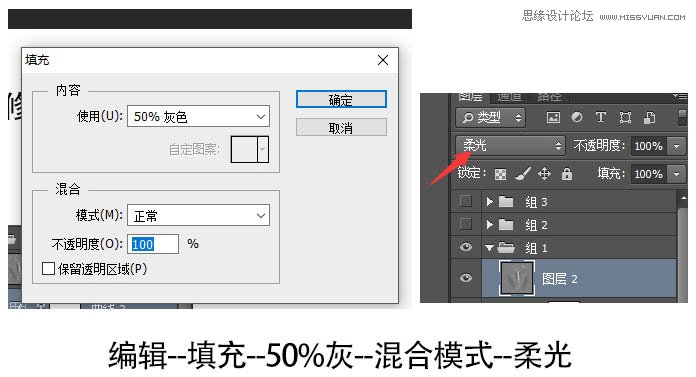The width and height of the screenshot is (696, 377).
Task: Click the 不透明度 input field in dialog
Action: pyautogui.click(x=153, y=244)
